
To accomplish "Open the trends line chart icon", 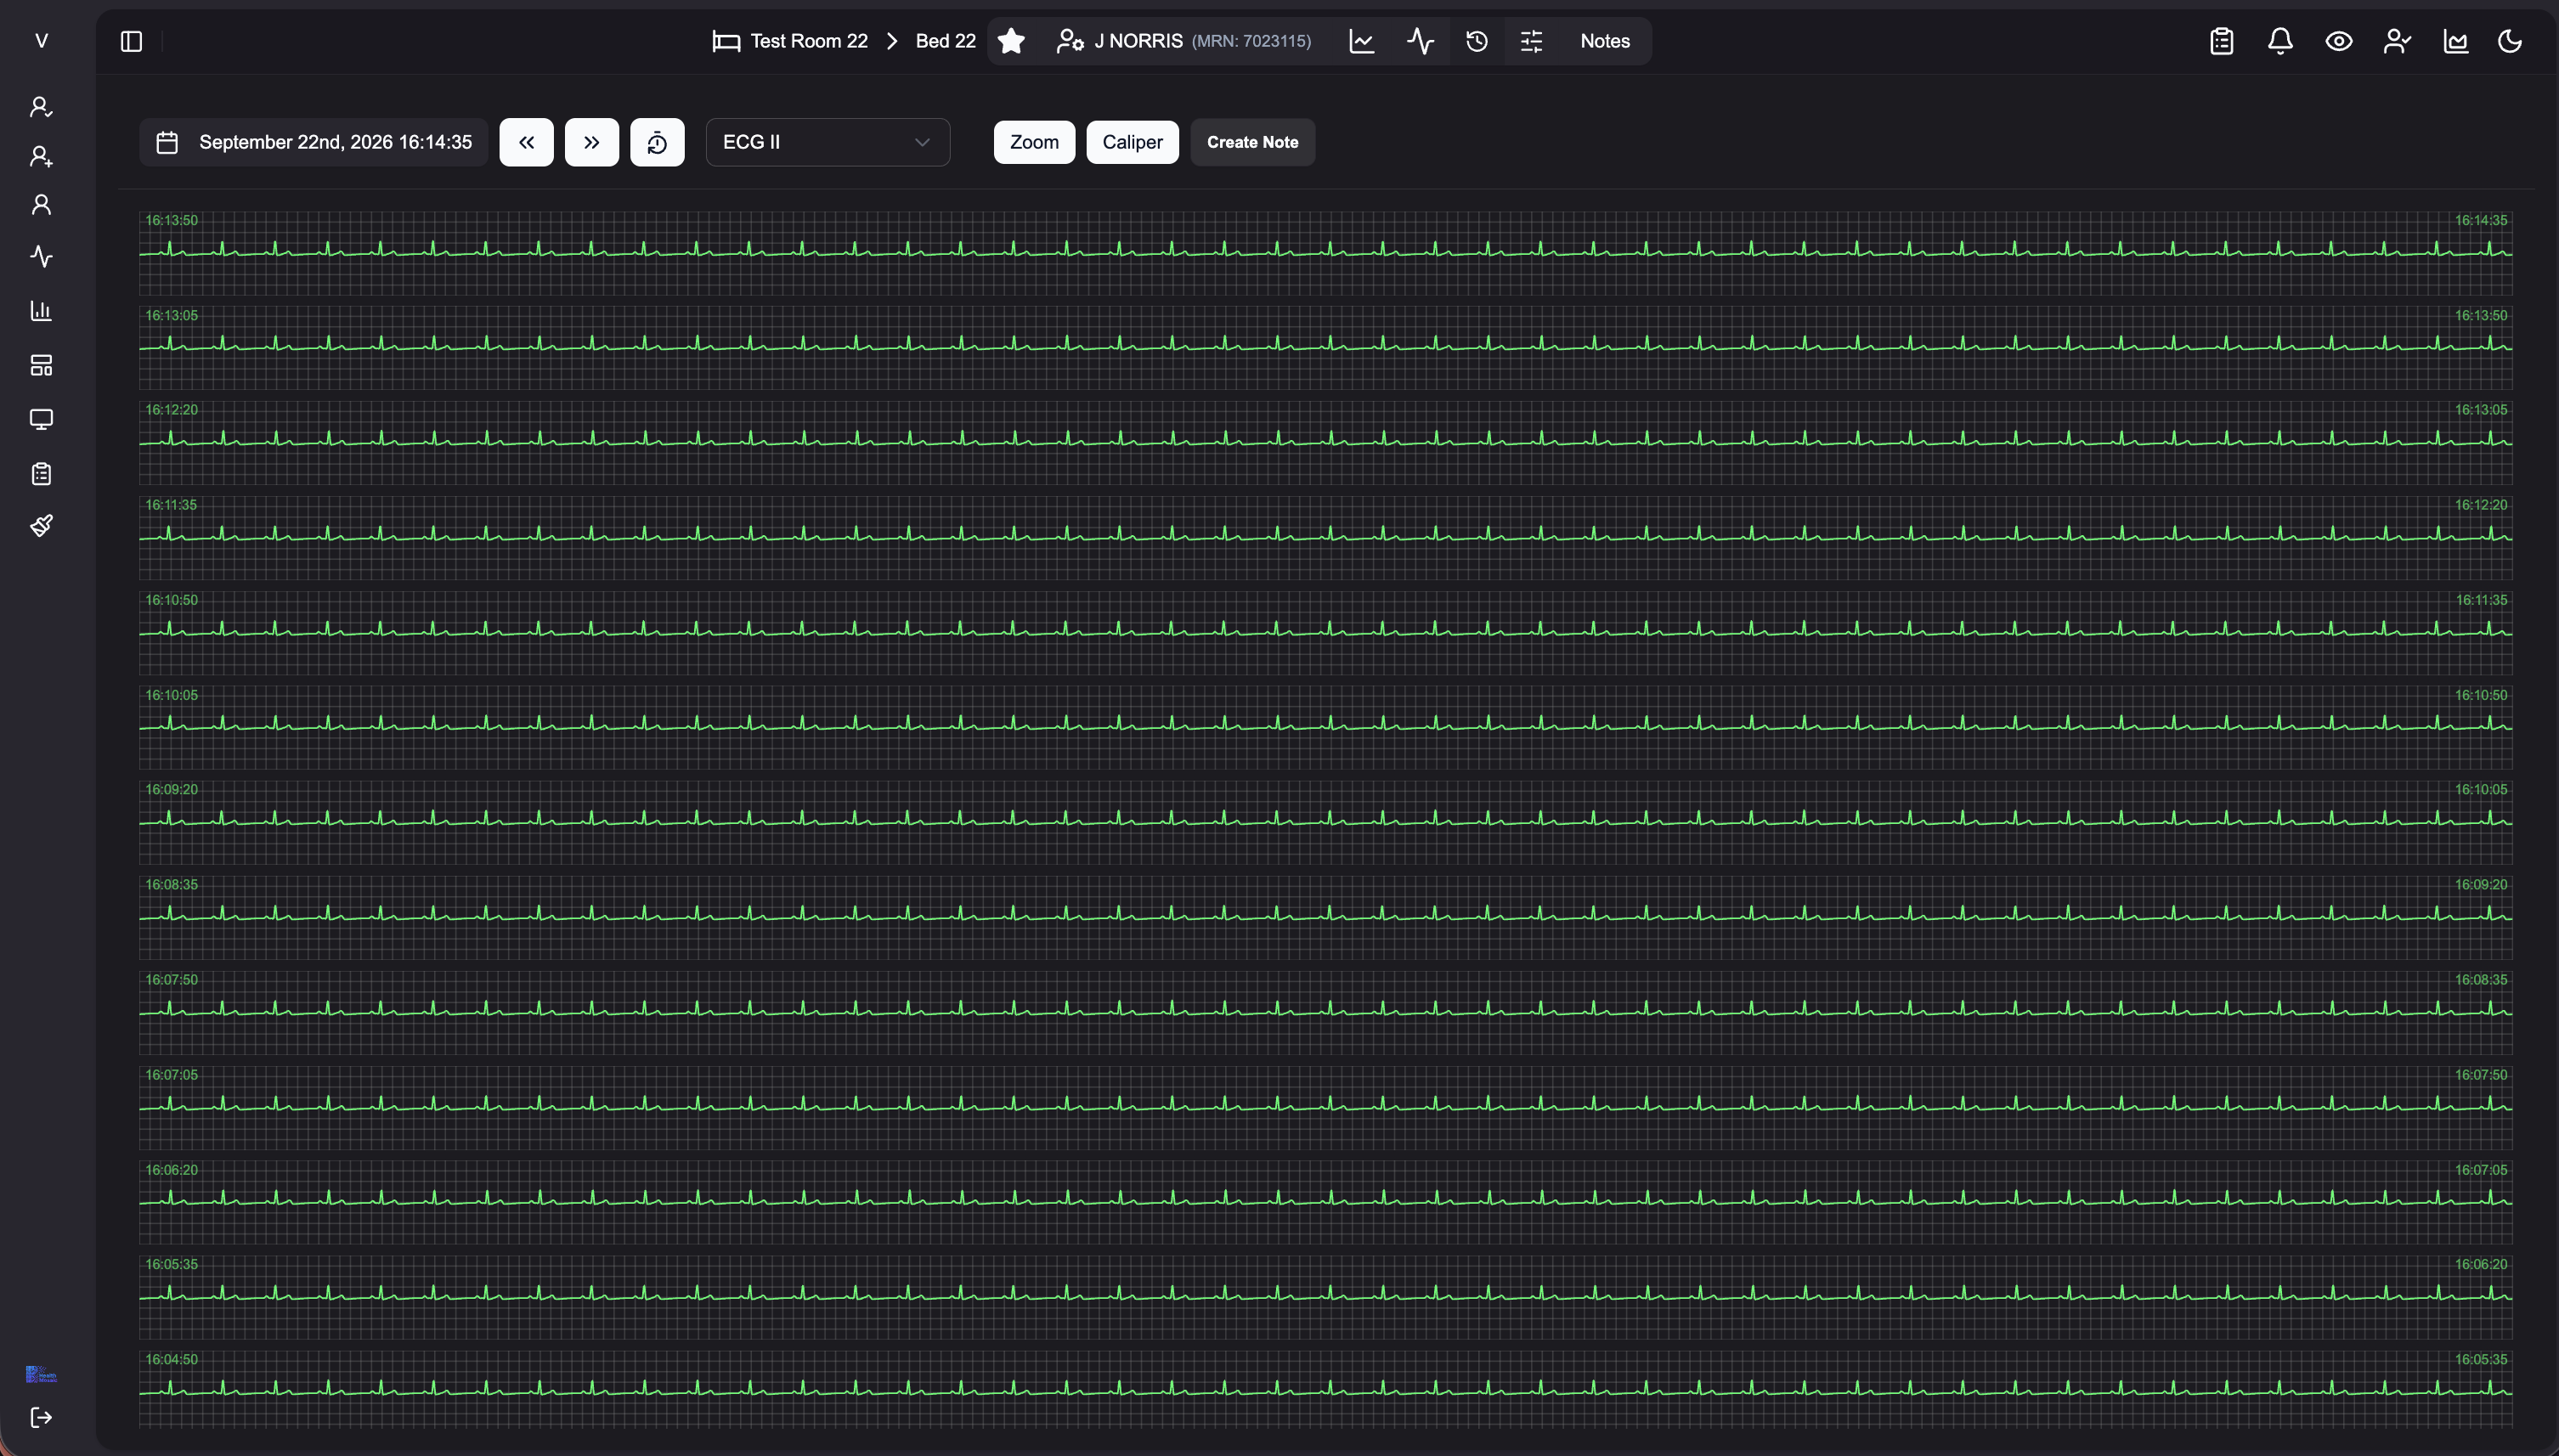I will [x=1361, y=41].
